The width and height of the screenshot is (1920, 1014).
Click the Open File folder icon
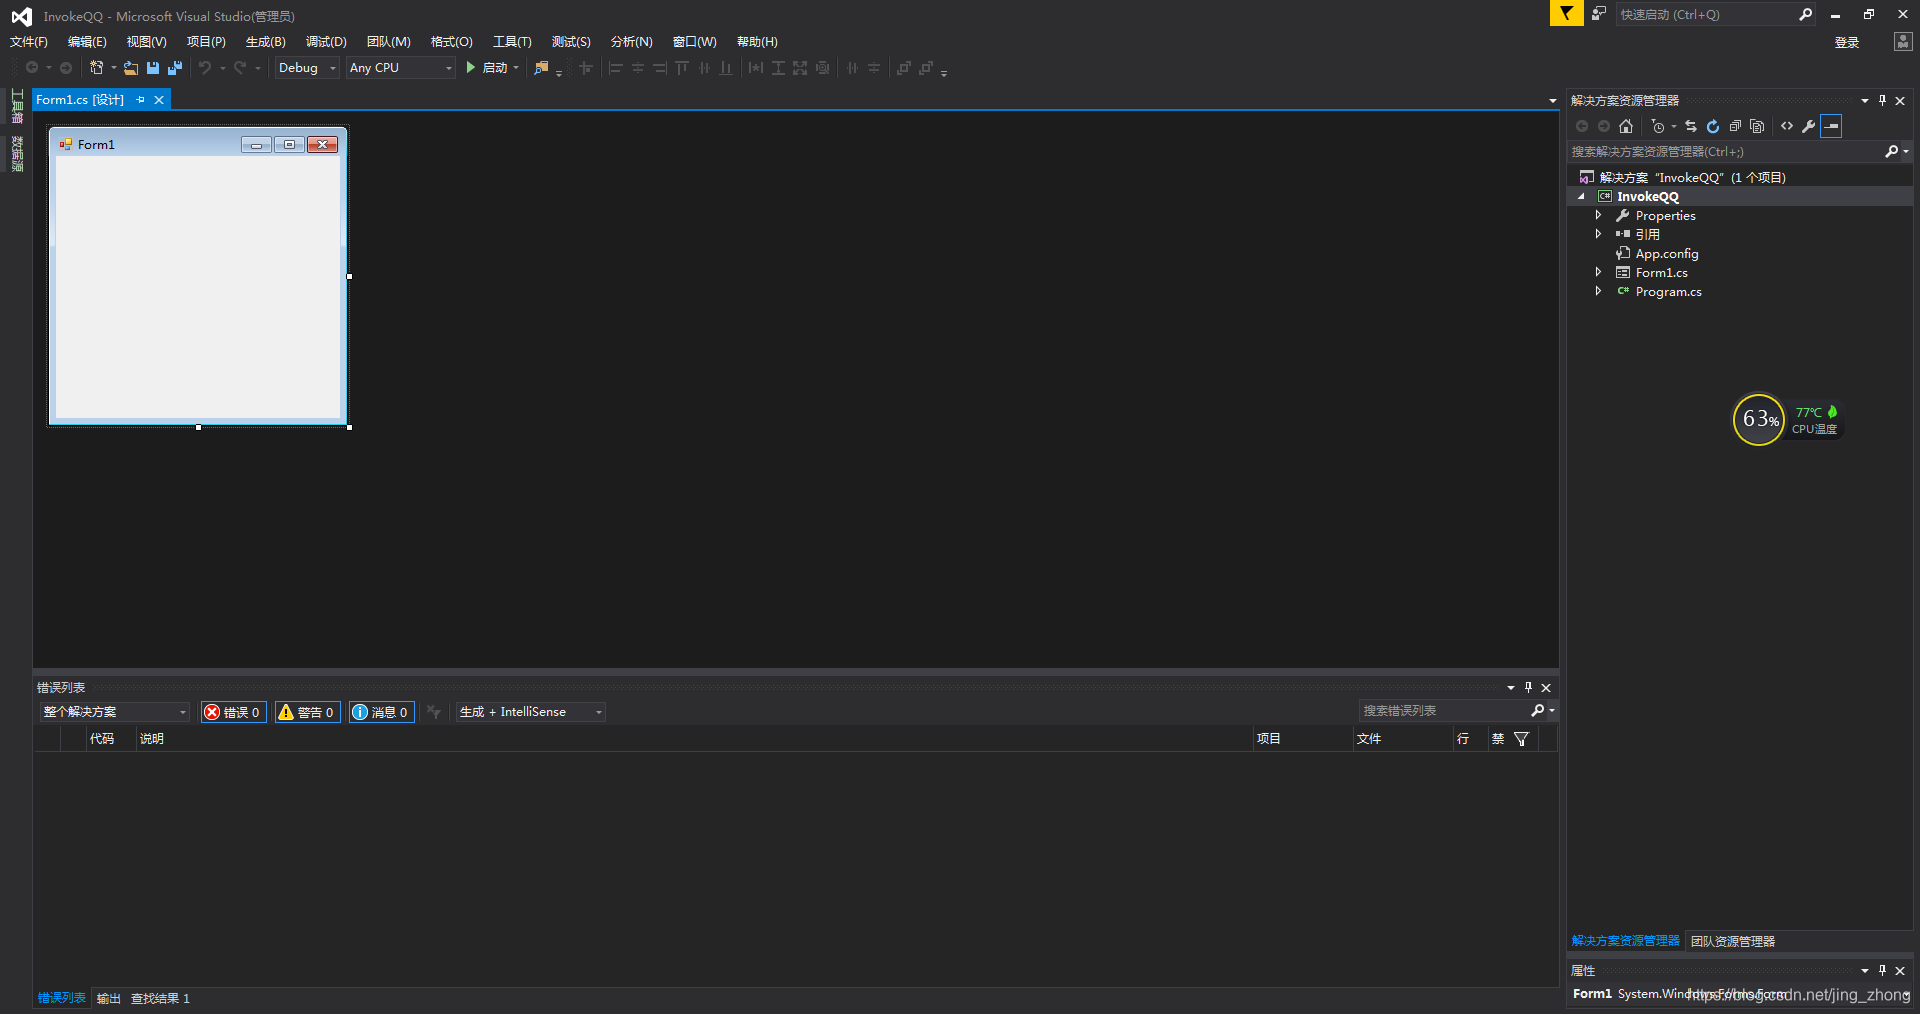coord(131,68)
